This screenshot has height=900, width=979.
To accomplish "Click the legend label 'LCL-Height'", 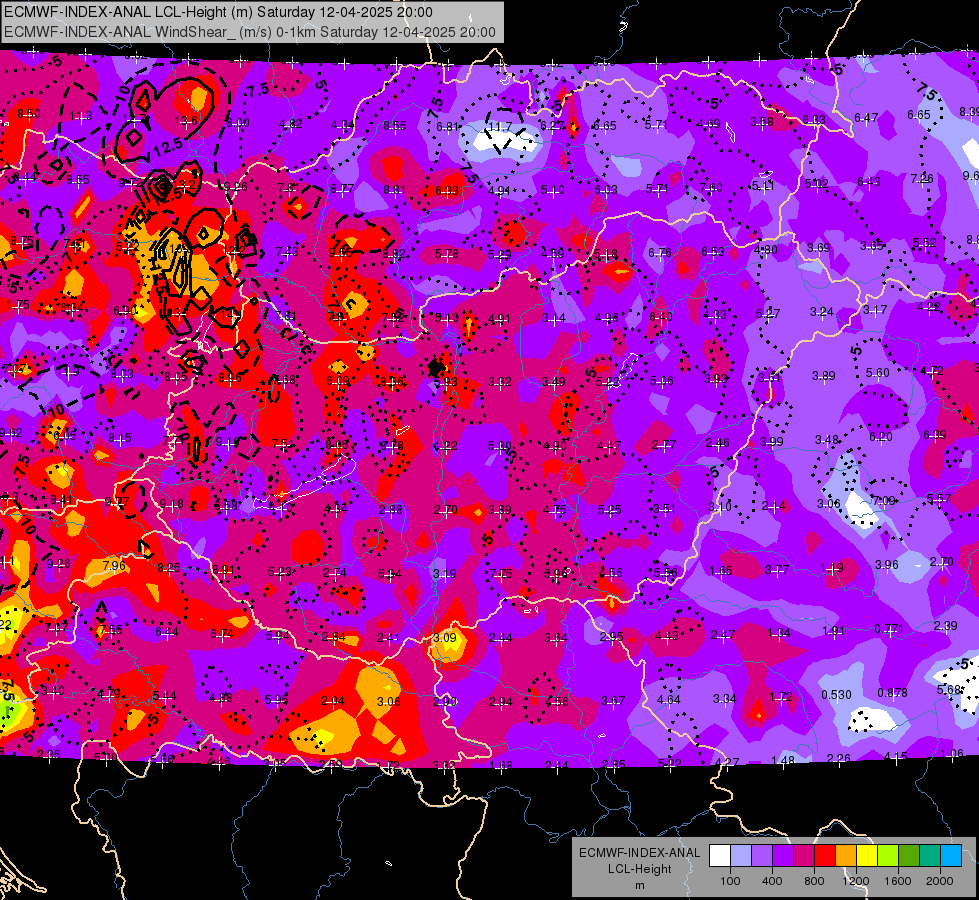I will tap(639, 869).
